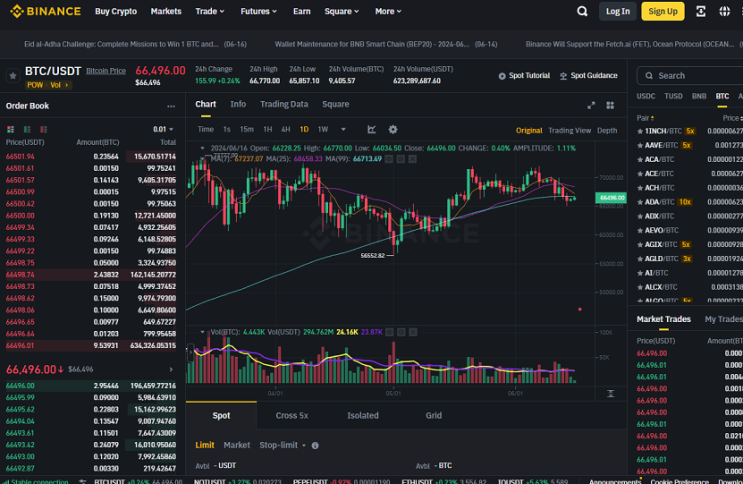Expand the arrow beside 66,496.00 mid price
Image resolution: width=743 pixels, height=484 pixels.
tap(171, 370)
